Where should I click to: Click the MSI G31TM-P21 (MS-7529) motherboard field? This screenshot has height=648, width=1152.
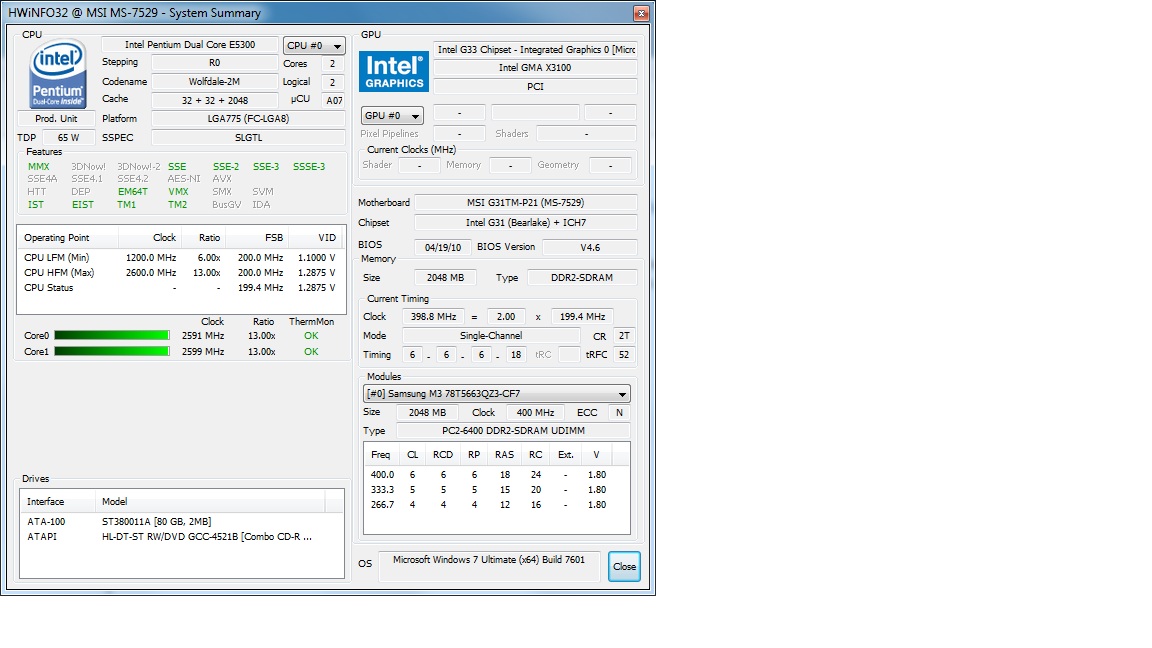click(x=526, y=203)
